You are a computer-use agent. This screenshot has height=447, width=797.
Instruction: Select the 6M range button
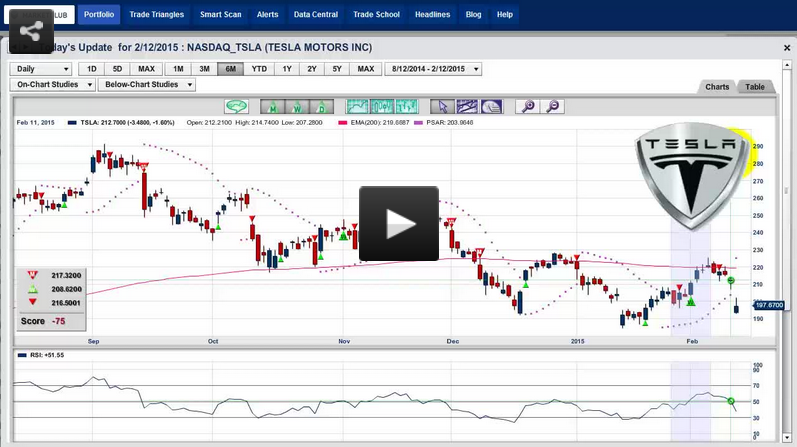[x=231, y=69]
